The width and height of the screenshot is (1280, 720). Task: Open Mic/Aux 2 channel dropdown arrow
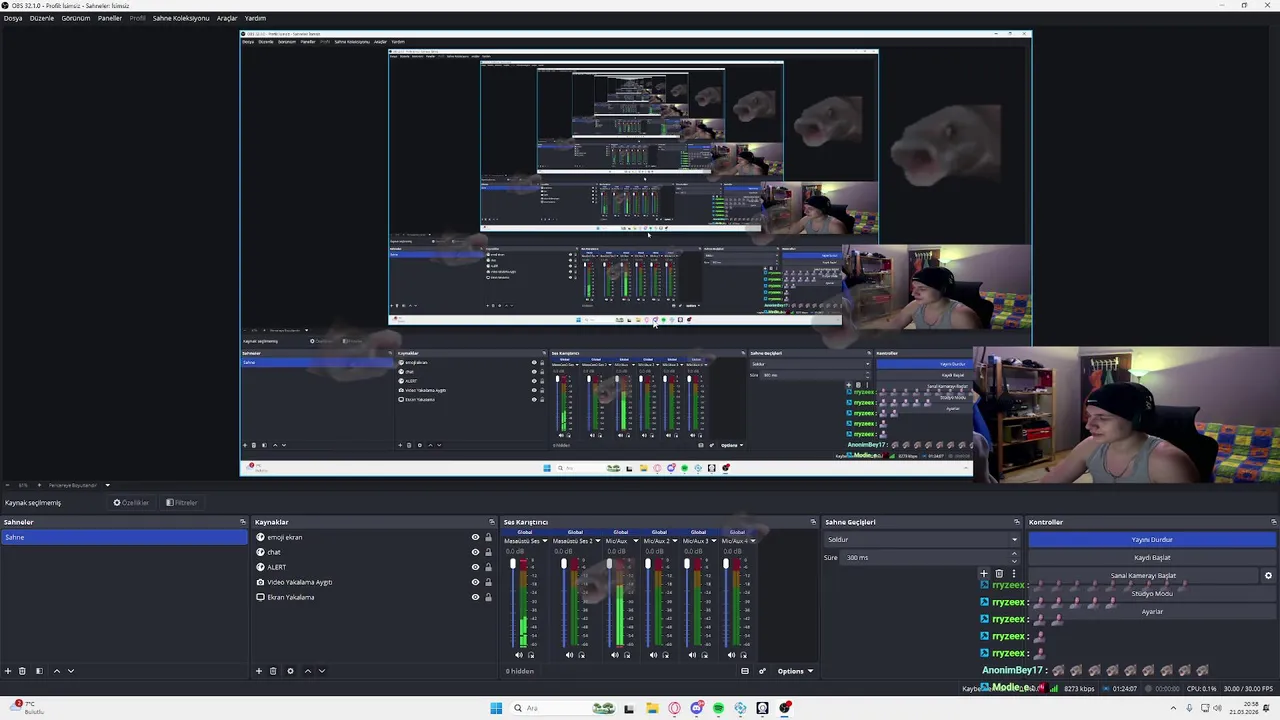click(x=675, y=541)
